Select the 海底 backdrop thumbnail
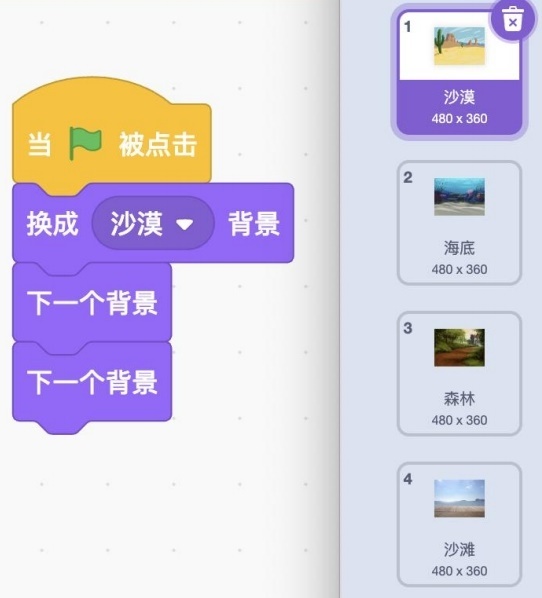Screen dimensions: 542x598 pos(460,223)
